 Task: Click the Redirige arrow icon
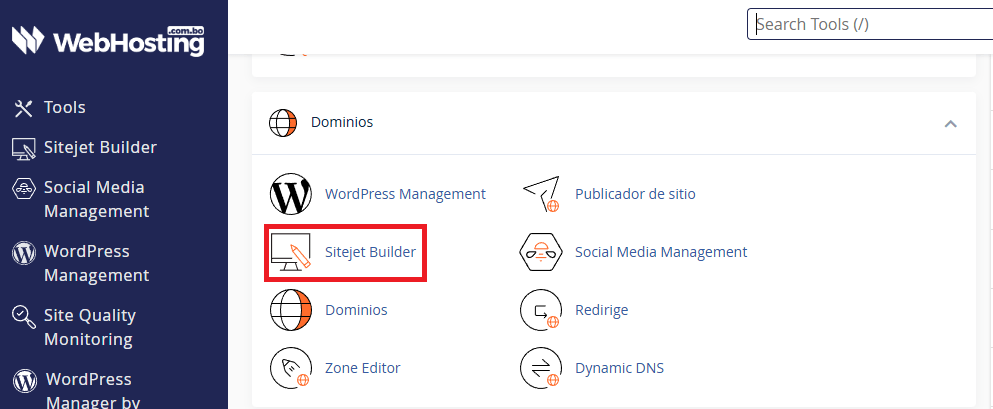tap(541, 310)
